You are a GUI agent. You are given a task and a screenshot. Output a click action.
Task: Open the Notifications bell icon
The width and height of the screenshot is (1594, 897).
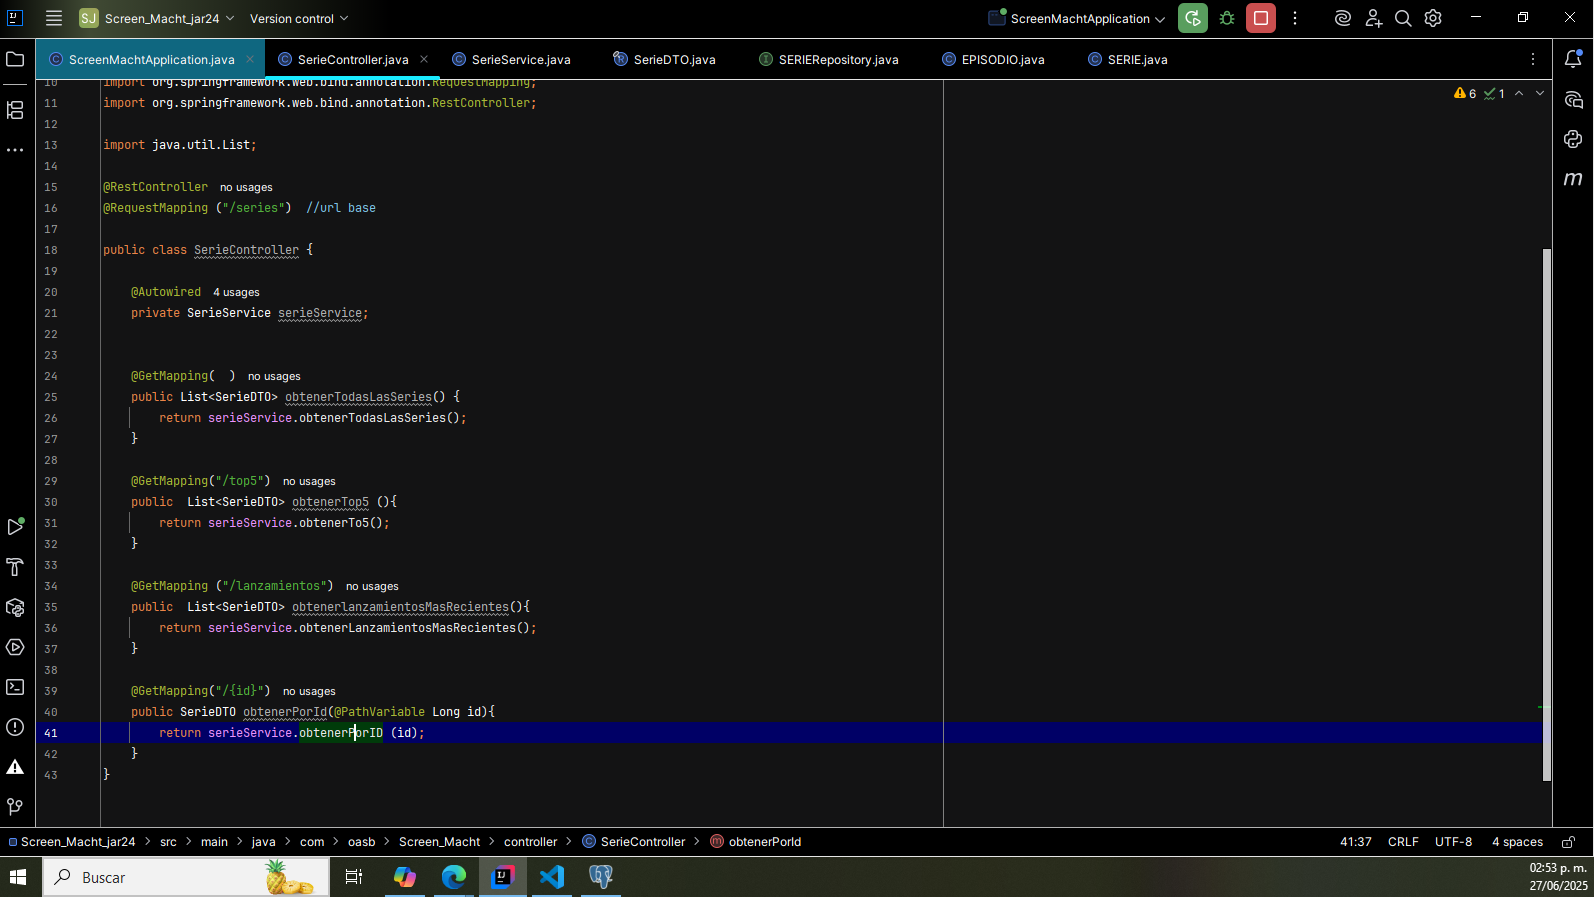pos(1573,59)
